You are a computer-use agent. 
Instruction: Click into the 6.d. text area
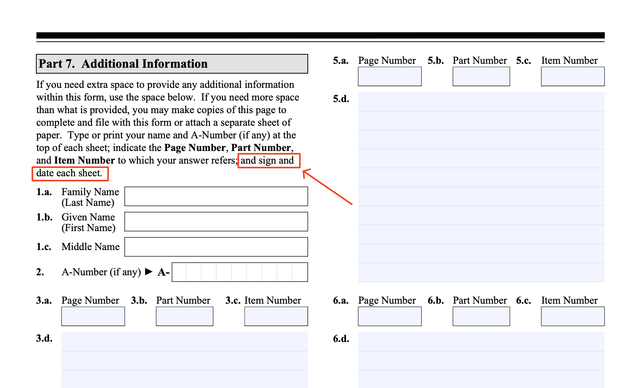click(481, 360)
